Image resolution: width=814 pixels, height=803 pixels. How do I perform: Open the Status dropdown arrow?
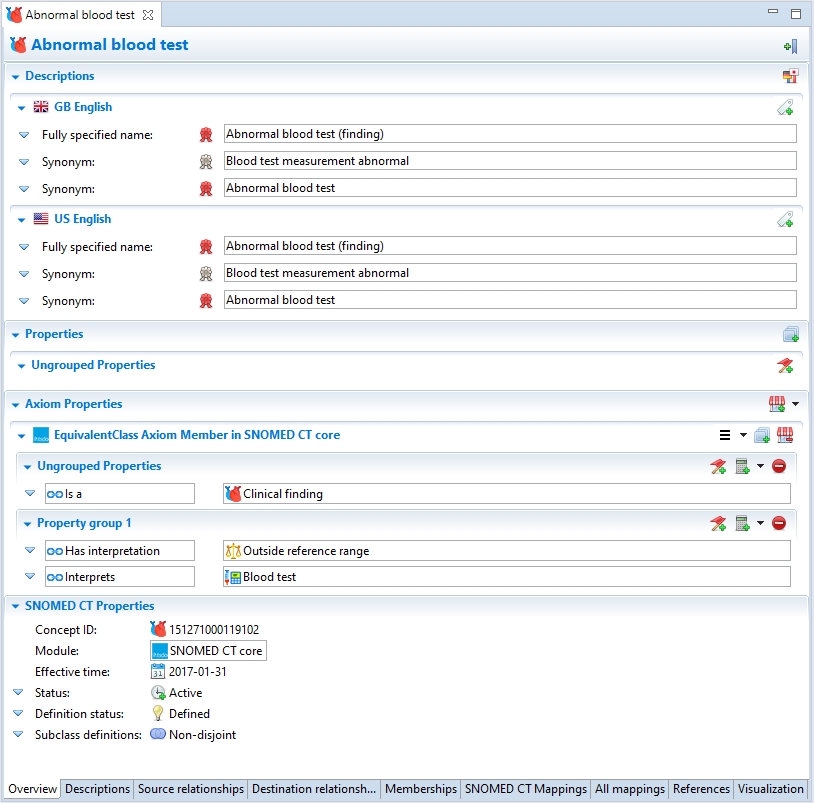pos(18,692)
